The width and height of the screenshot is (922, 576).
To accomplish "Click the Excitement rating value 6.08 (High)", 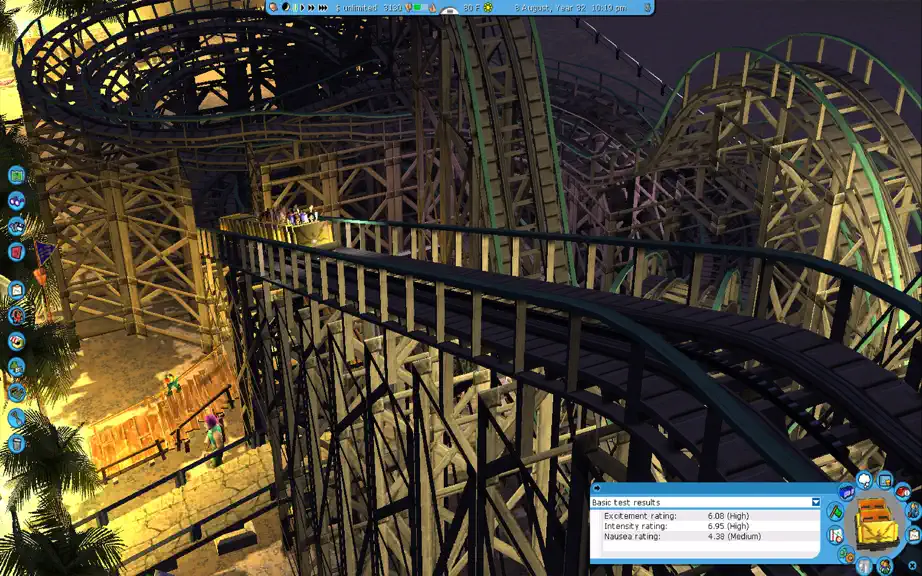I will 728,516.
